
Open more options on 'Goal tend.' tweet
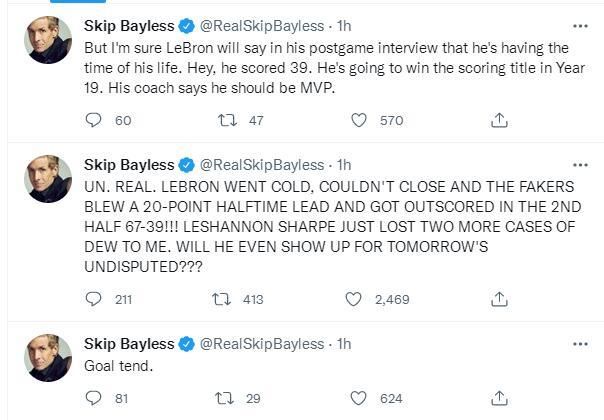tap(579, 343)
